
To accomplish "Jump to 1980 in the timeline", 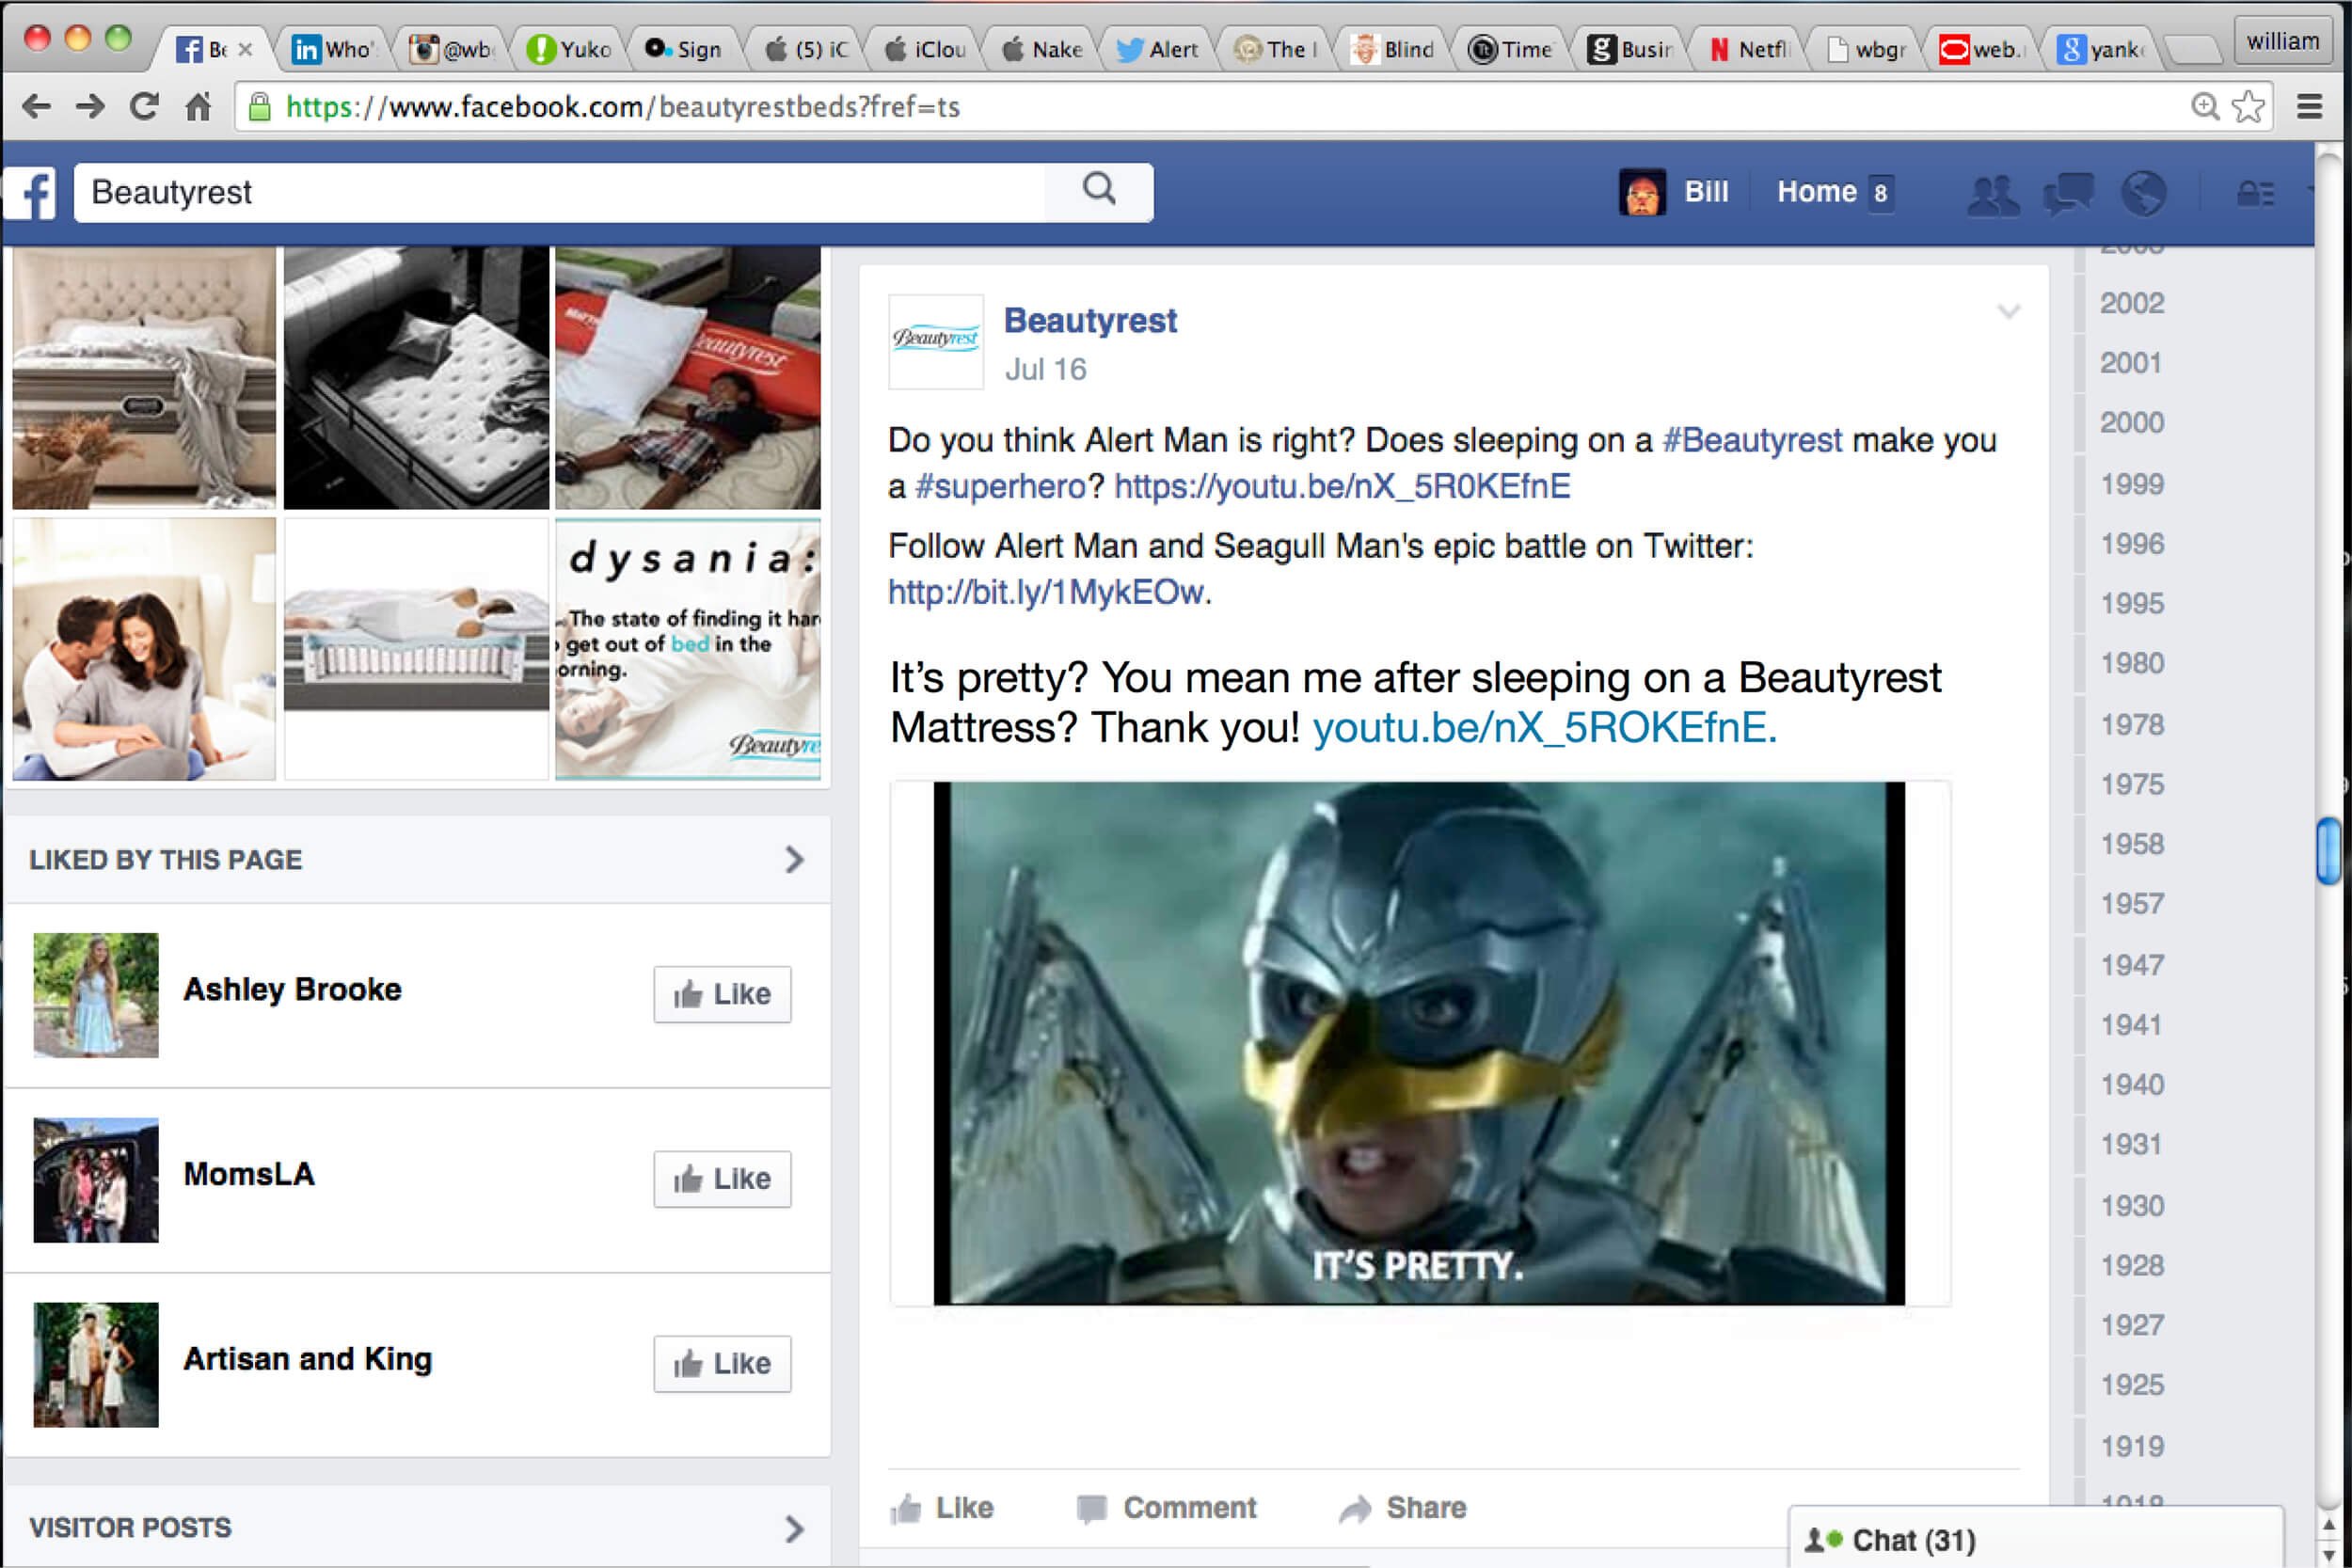I will (x=2132, y=663).
